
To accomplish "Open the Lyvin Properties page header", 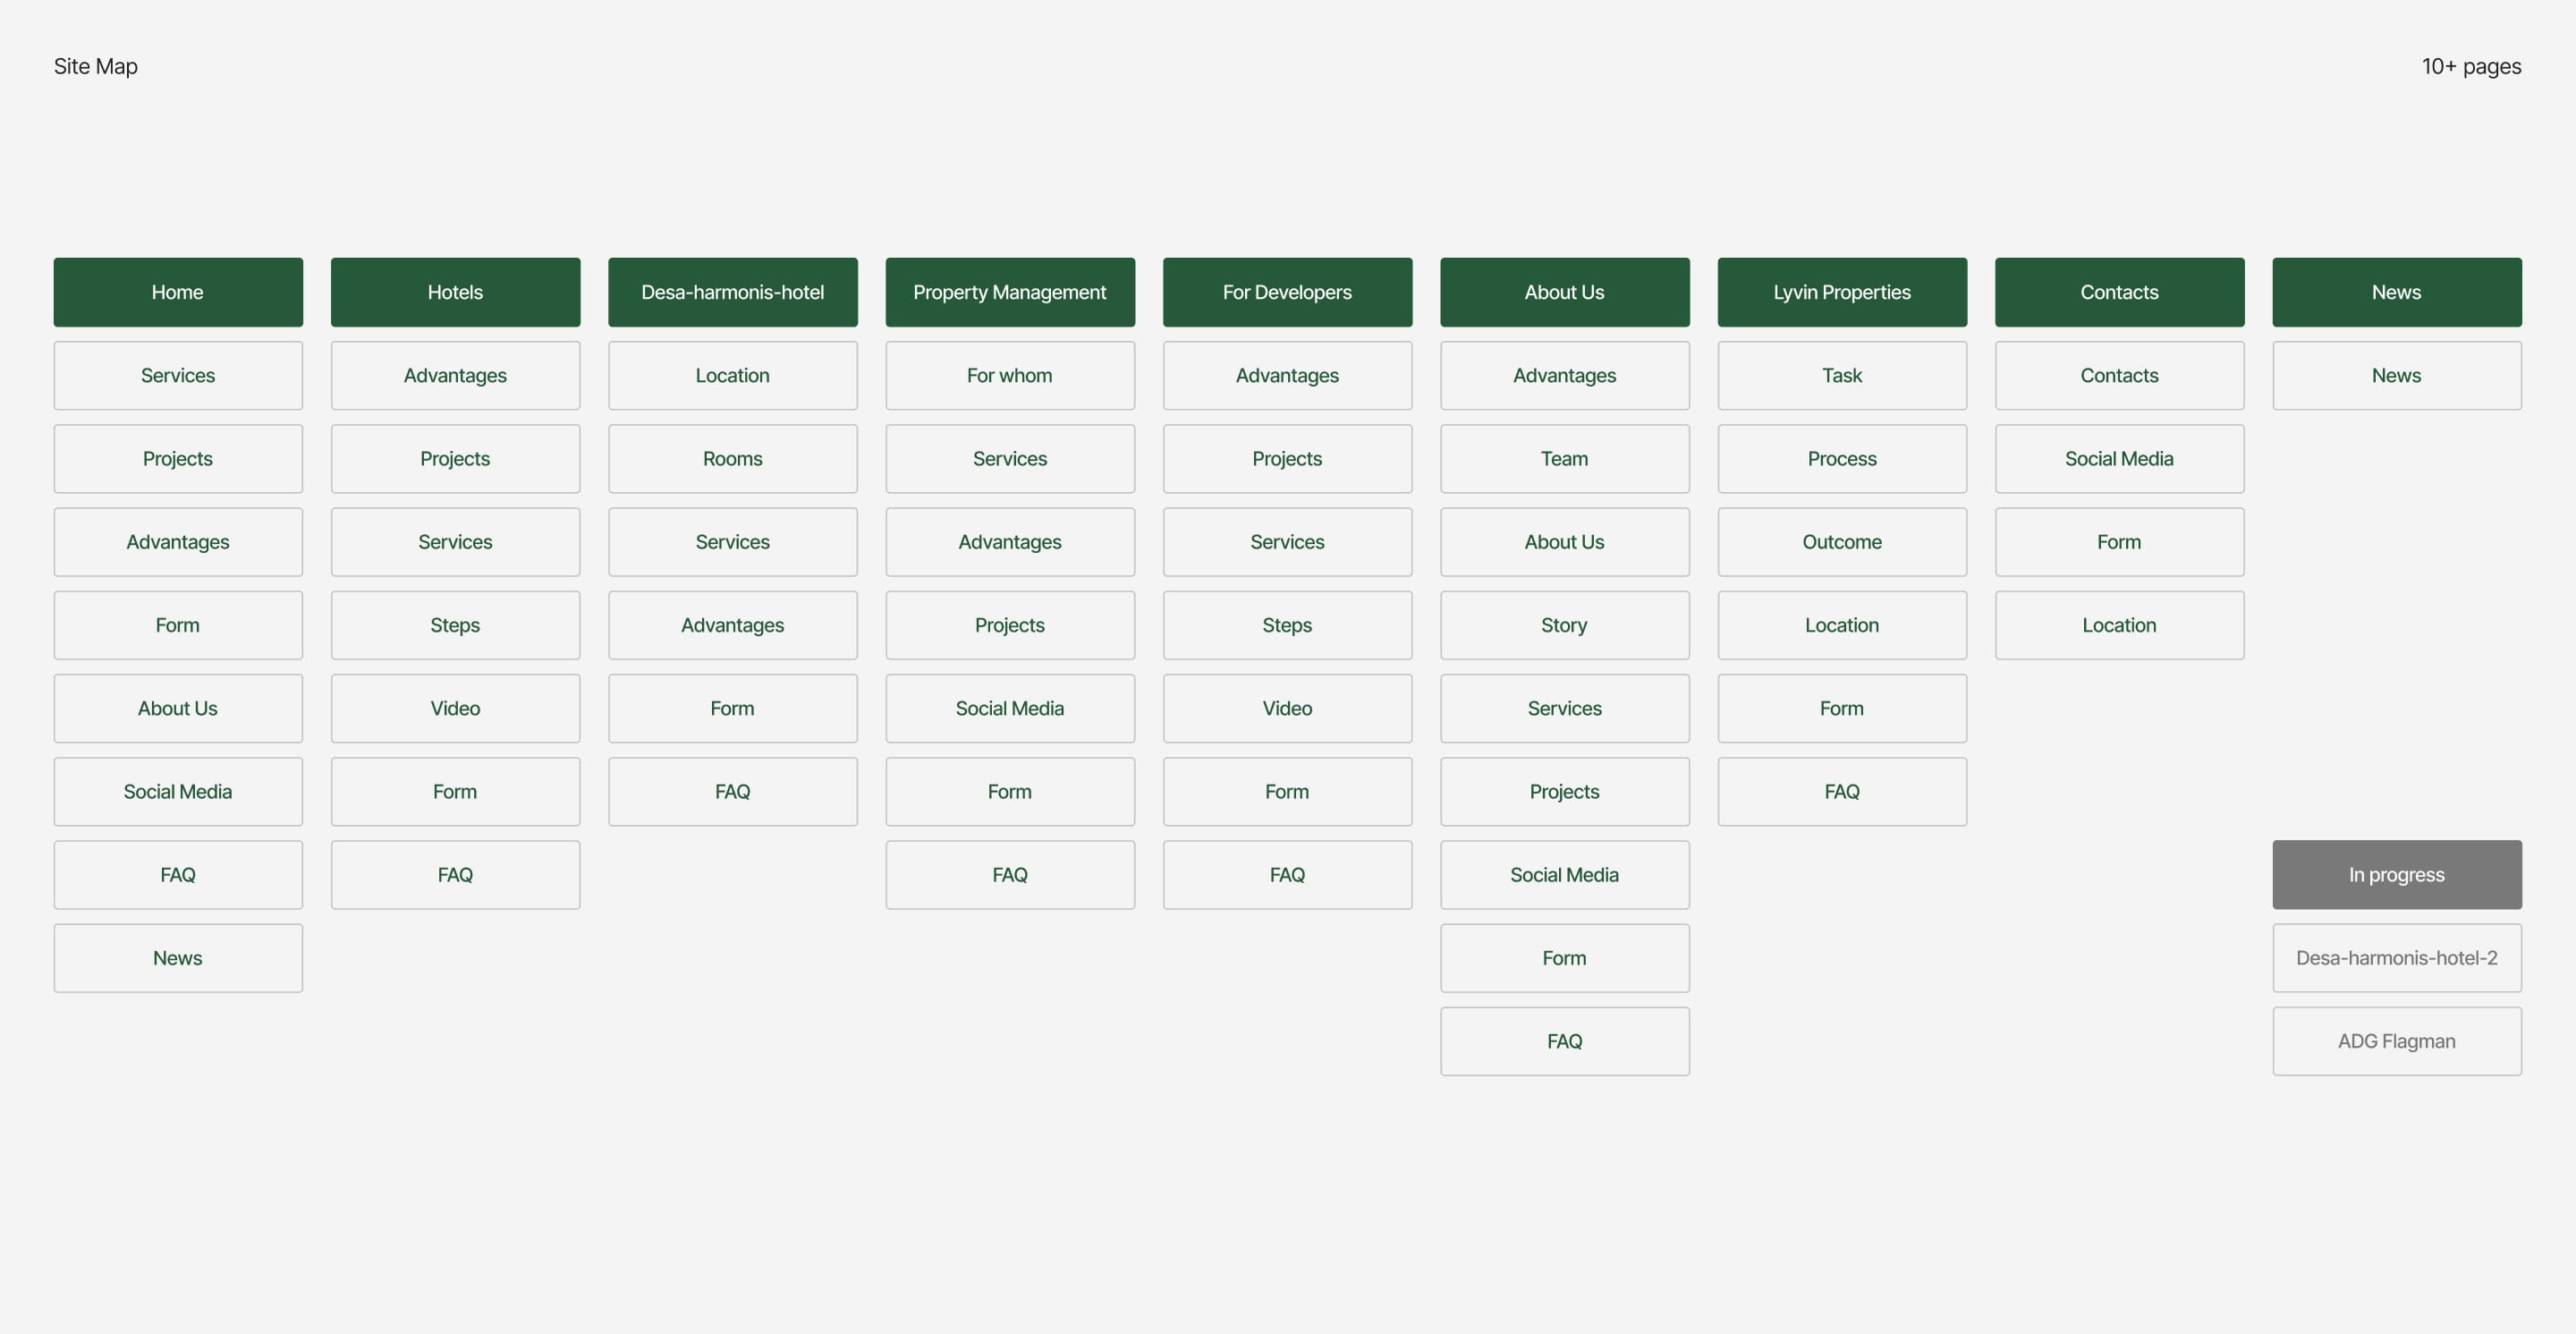I will click(1842, 292).
